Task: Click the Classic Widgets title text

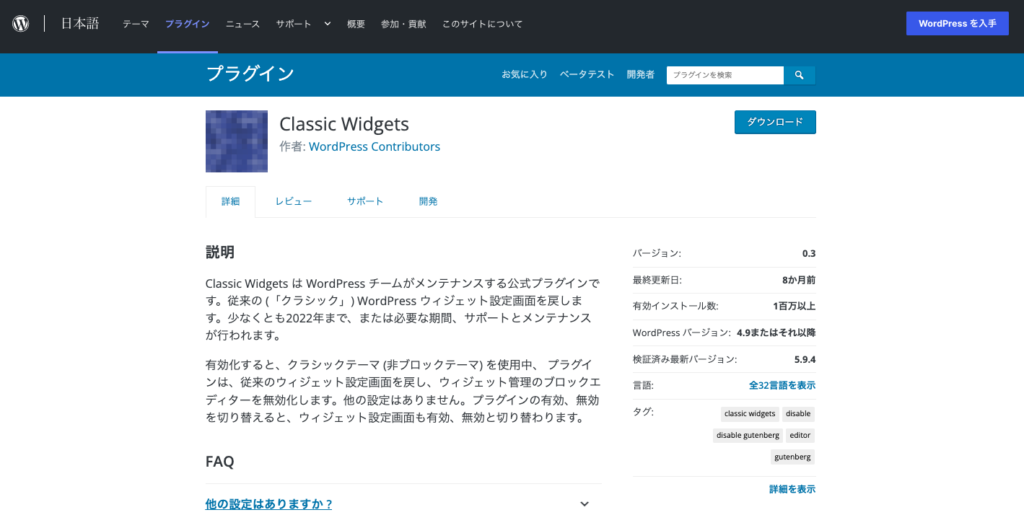Action: click(344, 124)
